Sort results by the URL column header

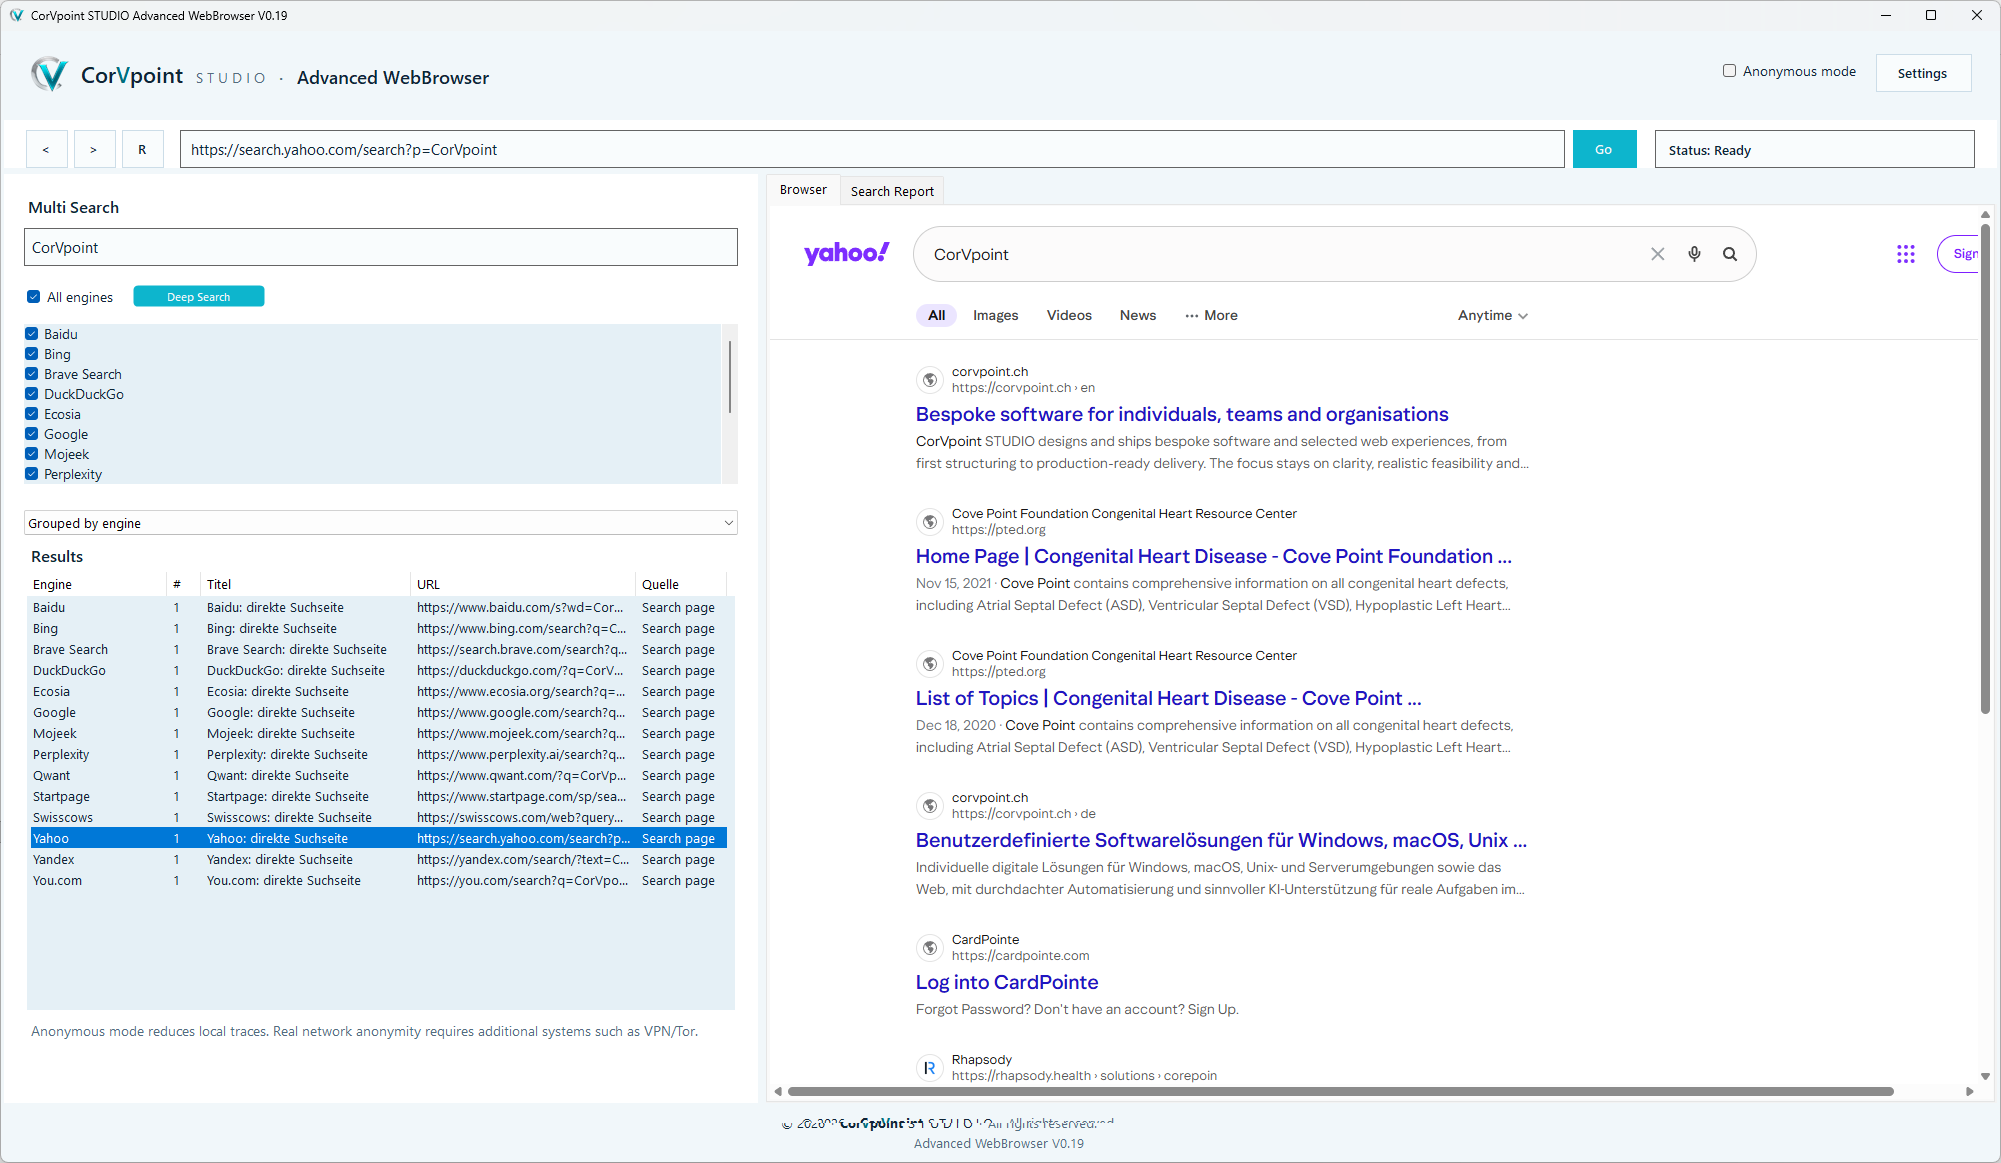pos(523,584)
